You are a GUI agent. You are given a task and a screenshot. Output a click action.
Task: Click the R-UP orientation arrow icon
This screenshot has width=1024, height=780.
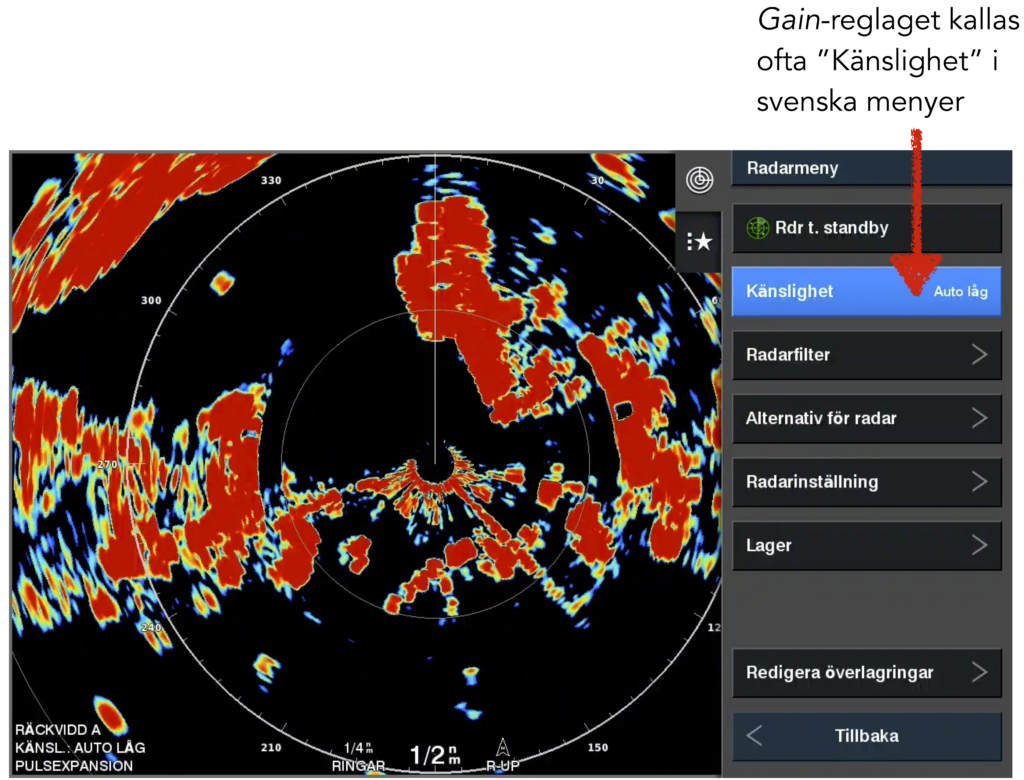pos(502,748)
